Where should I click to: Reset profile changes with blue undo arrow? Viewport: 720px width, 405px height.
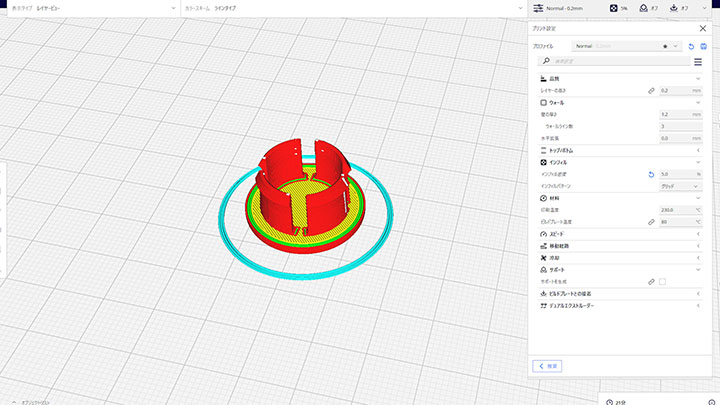click(691, 46)
